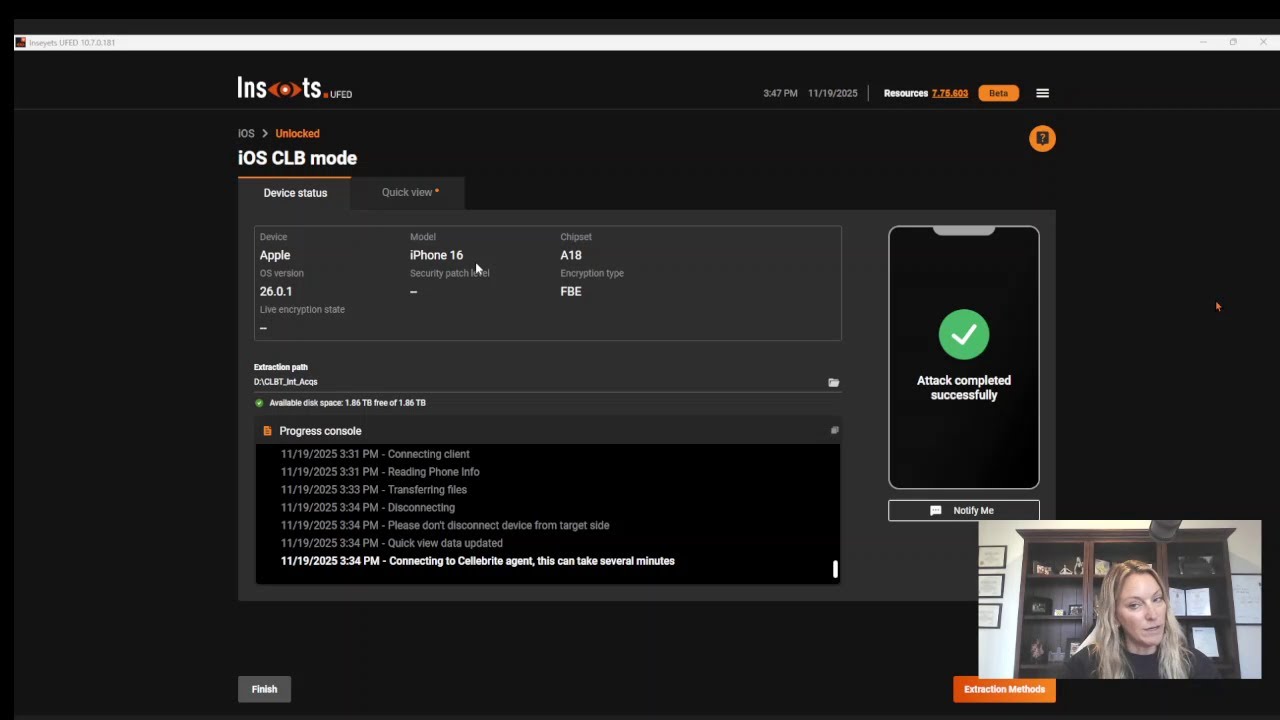Viewport: 1280px width, 720px height.
Task: Click the iOS breadcrumb
Action: (246, 134)
